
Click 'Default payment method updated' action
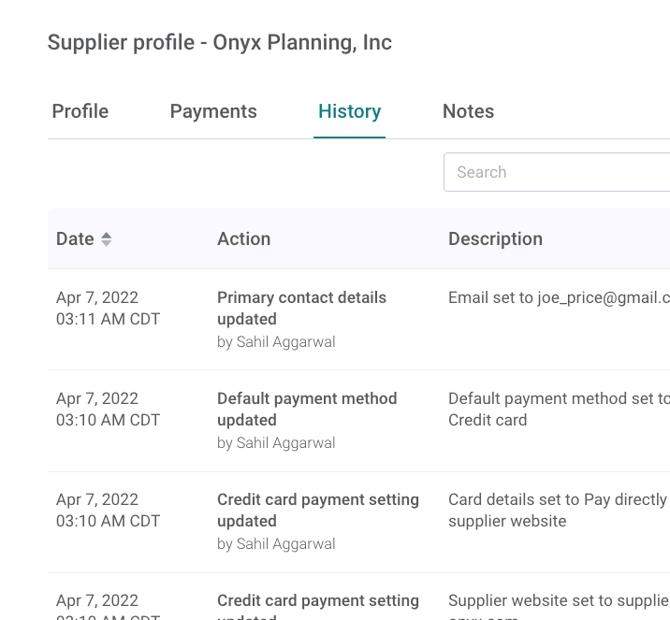(x=307, y=409)
